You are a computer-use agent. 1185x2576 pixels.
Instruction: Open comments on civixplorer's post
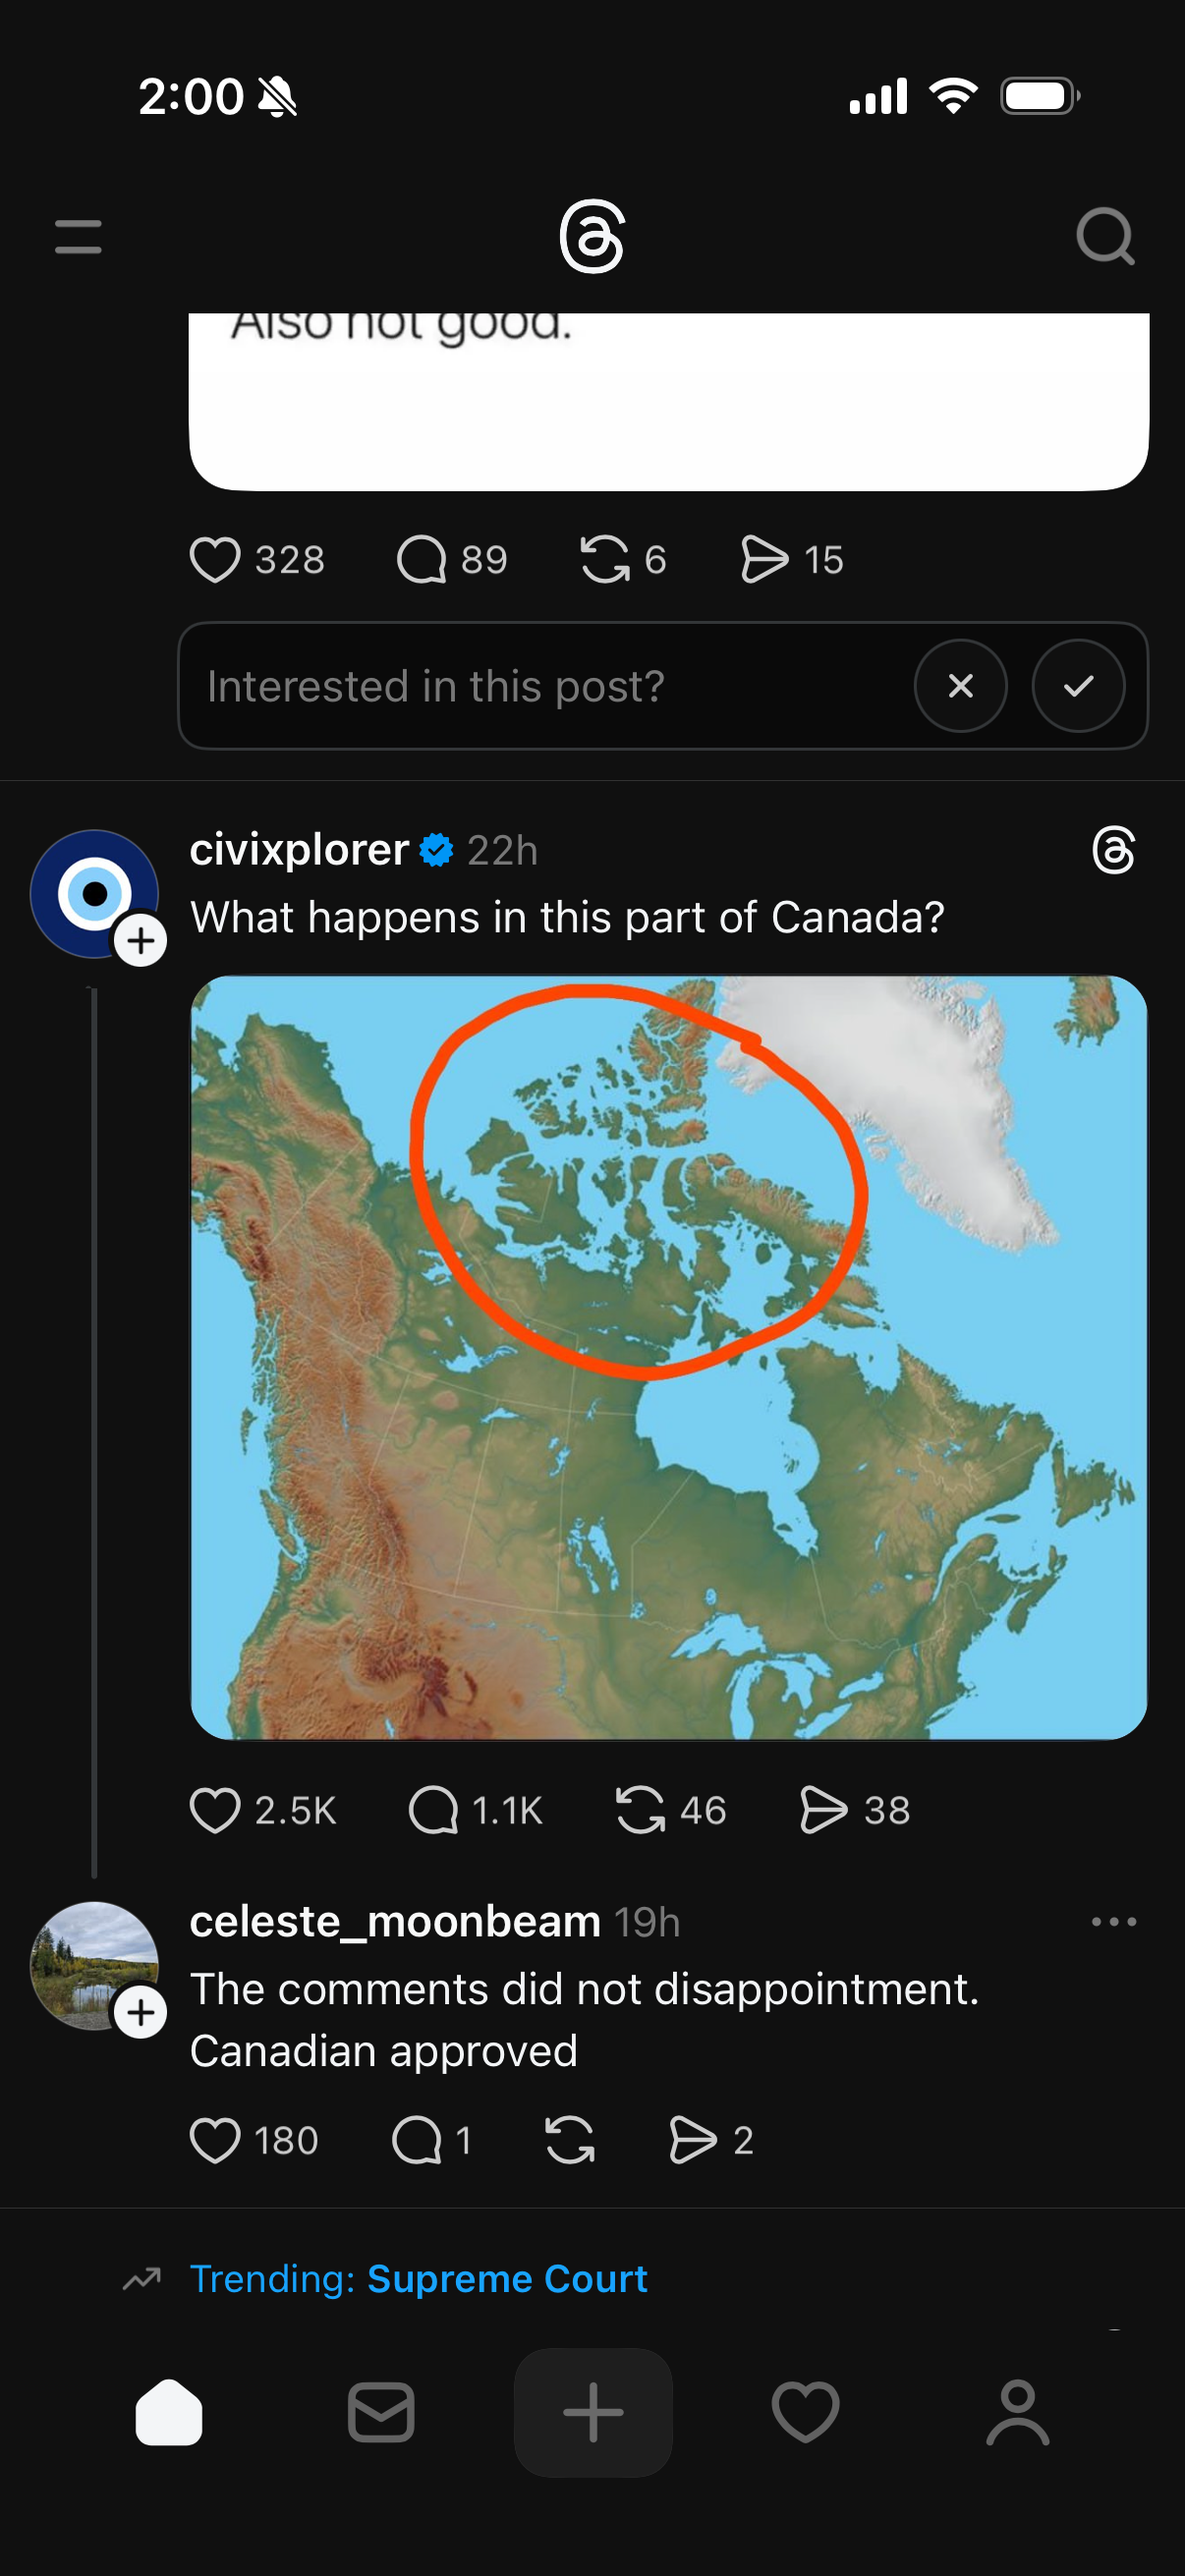433,1810
